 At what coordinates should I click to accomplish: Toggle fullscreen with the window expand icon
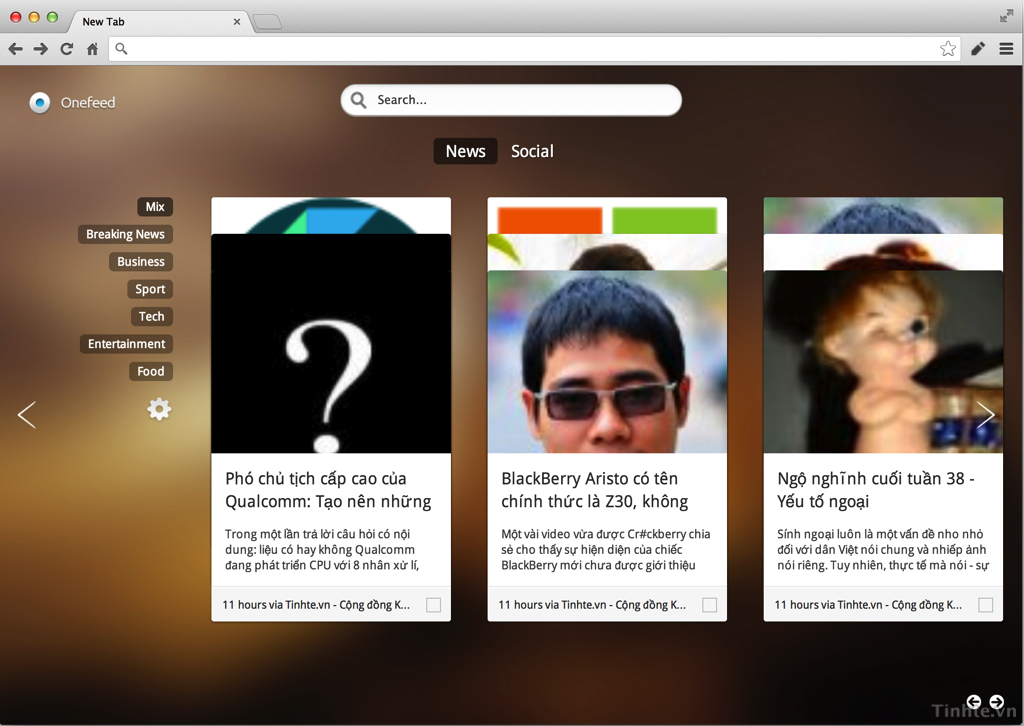coord(1006,16)
